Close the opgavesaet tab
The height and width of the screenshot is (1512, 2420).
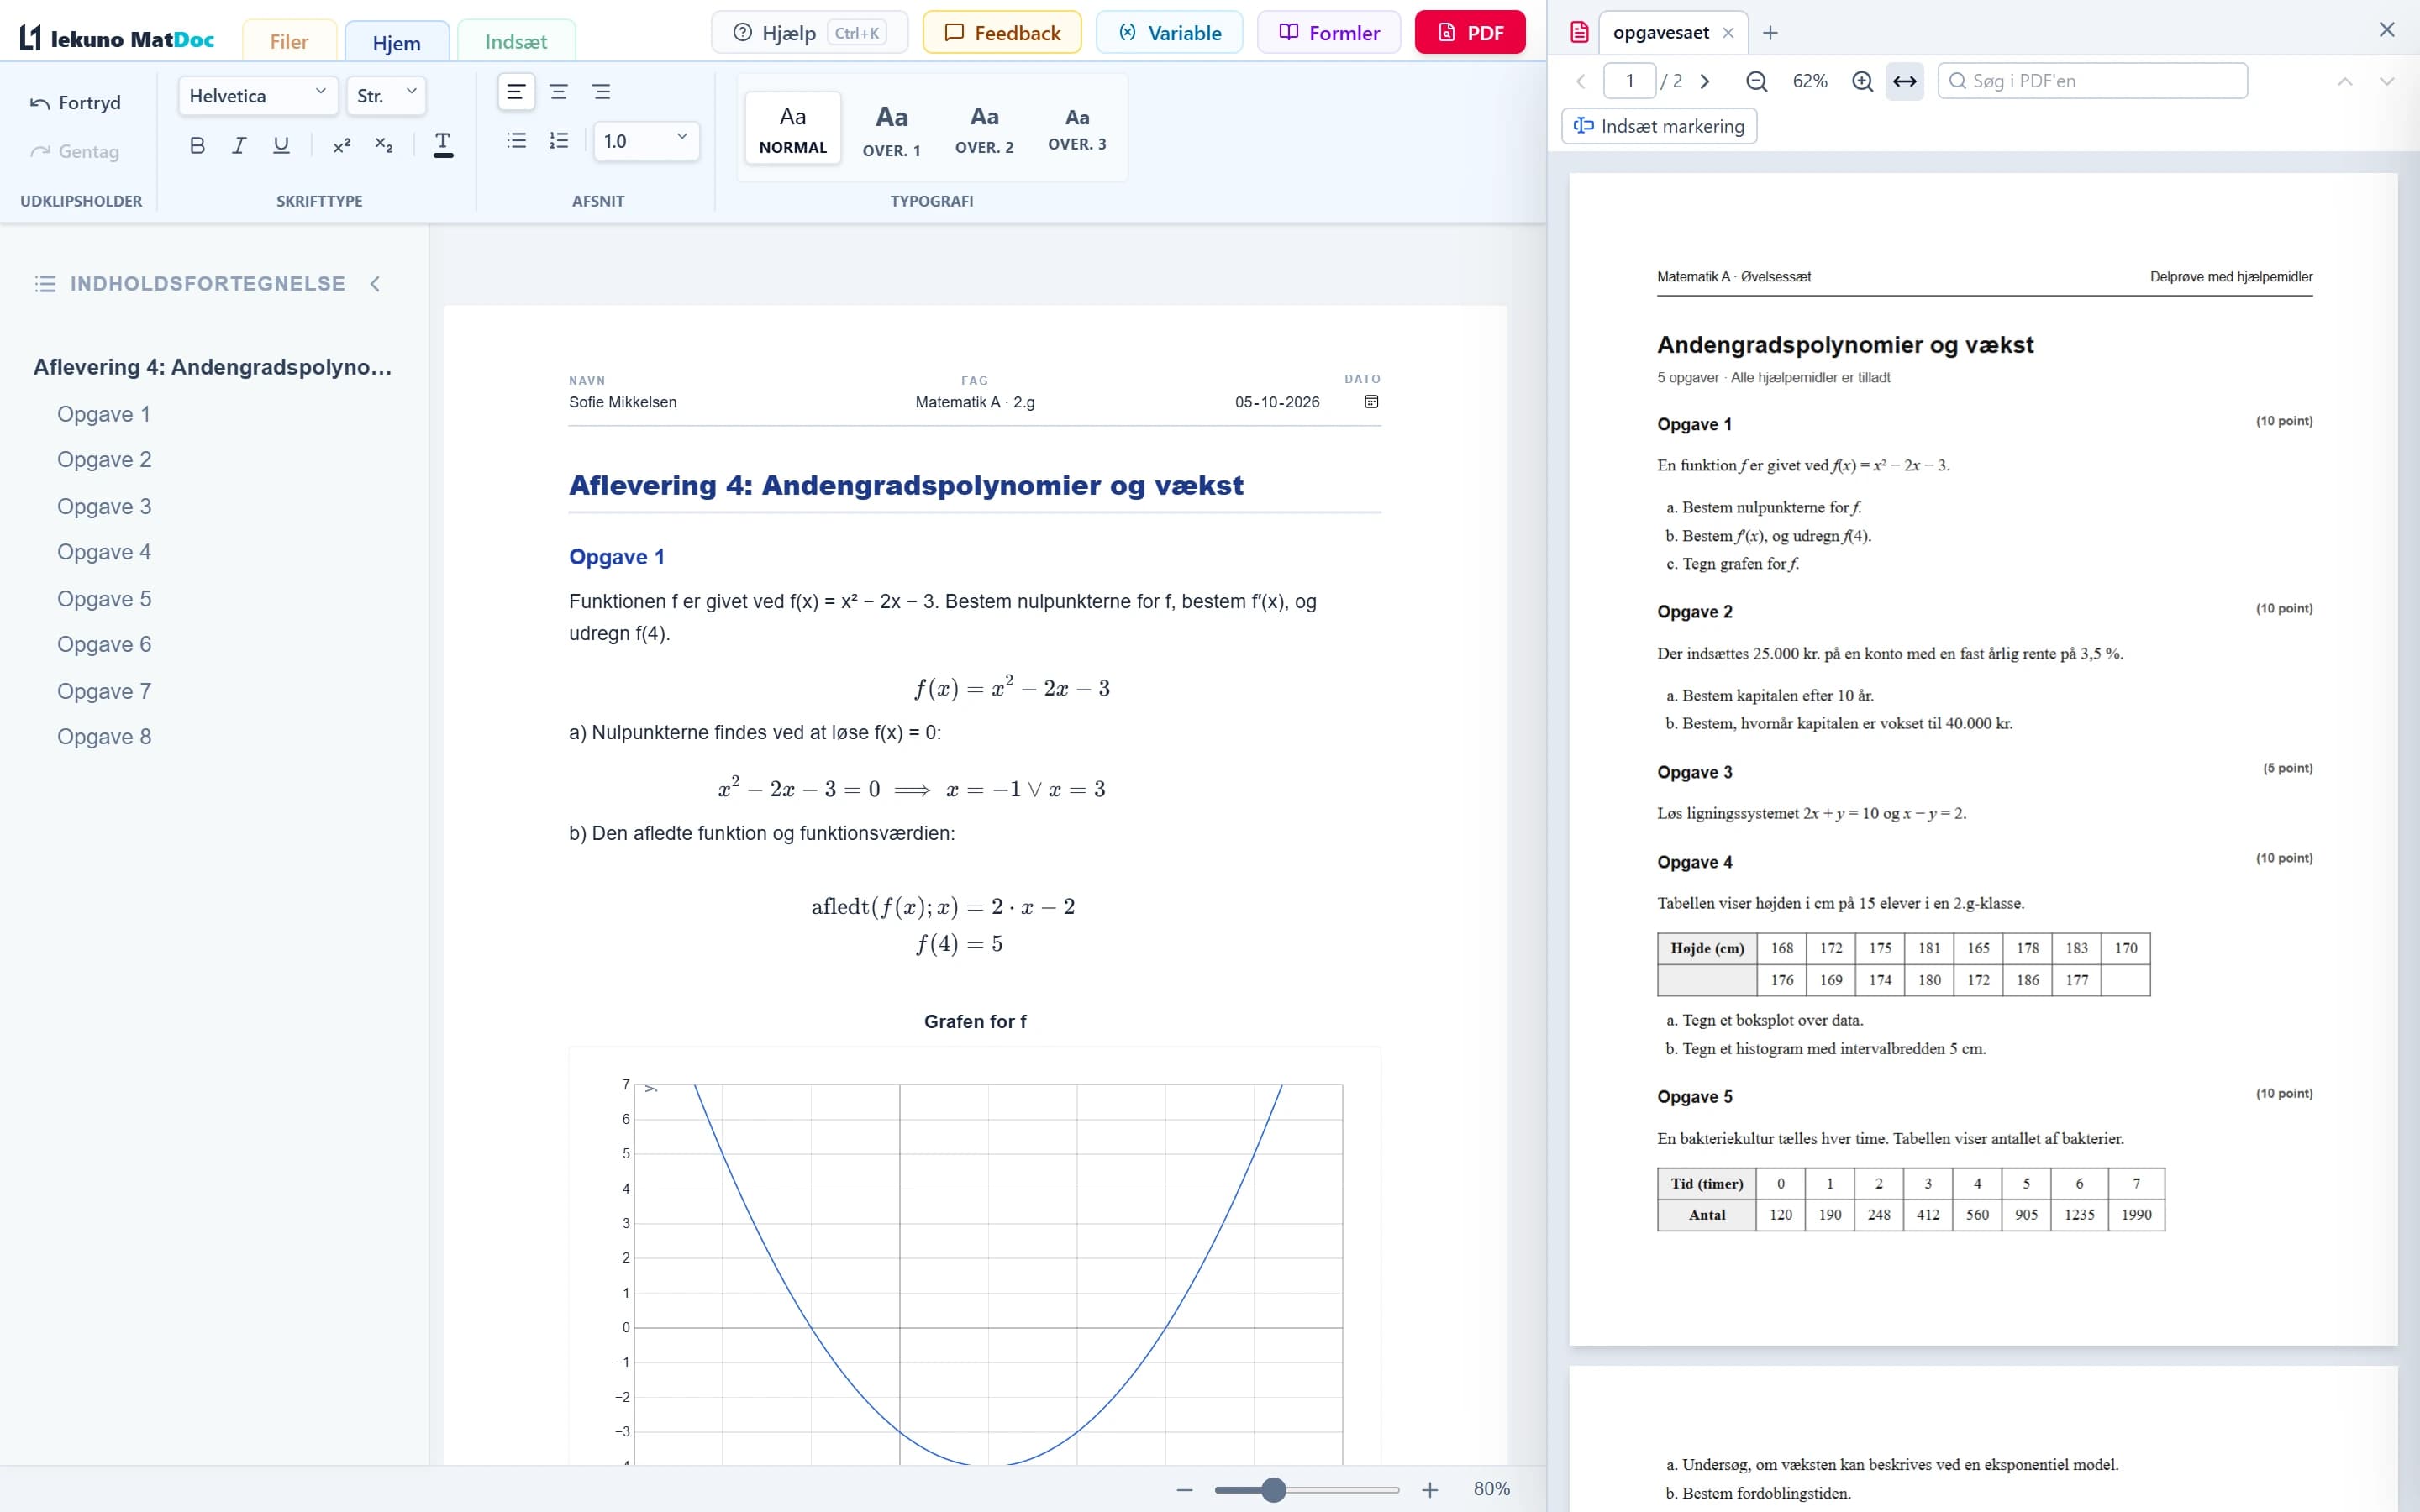click(1728, 33)
